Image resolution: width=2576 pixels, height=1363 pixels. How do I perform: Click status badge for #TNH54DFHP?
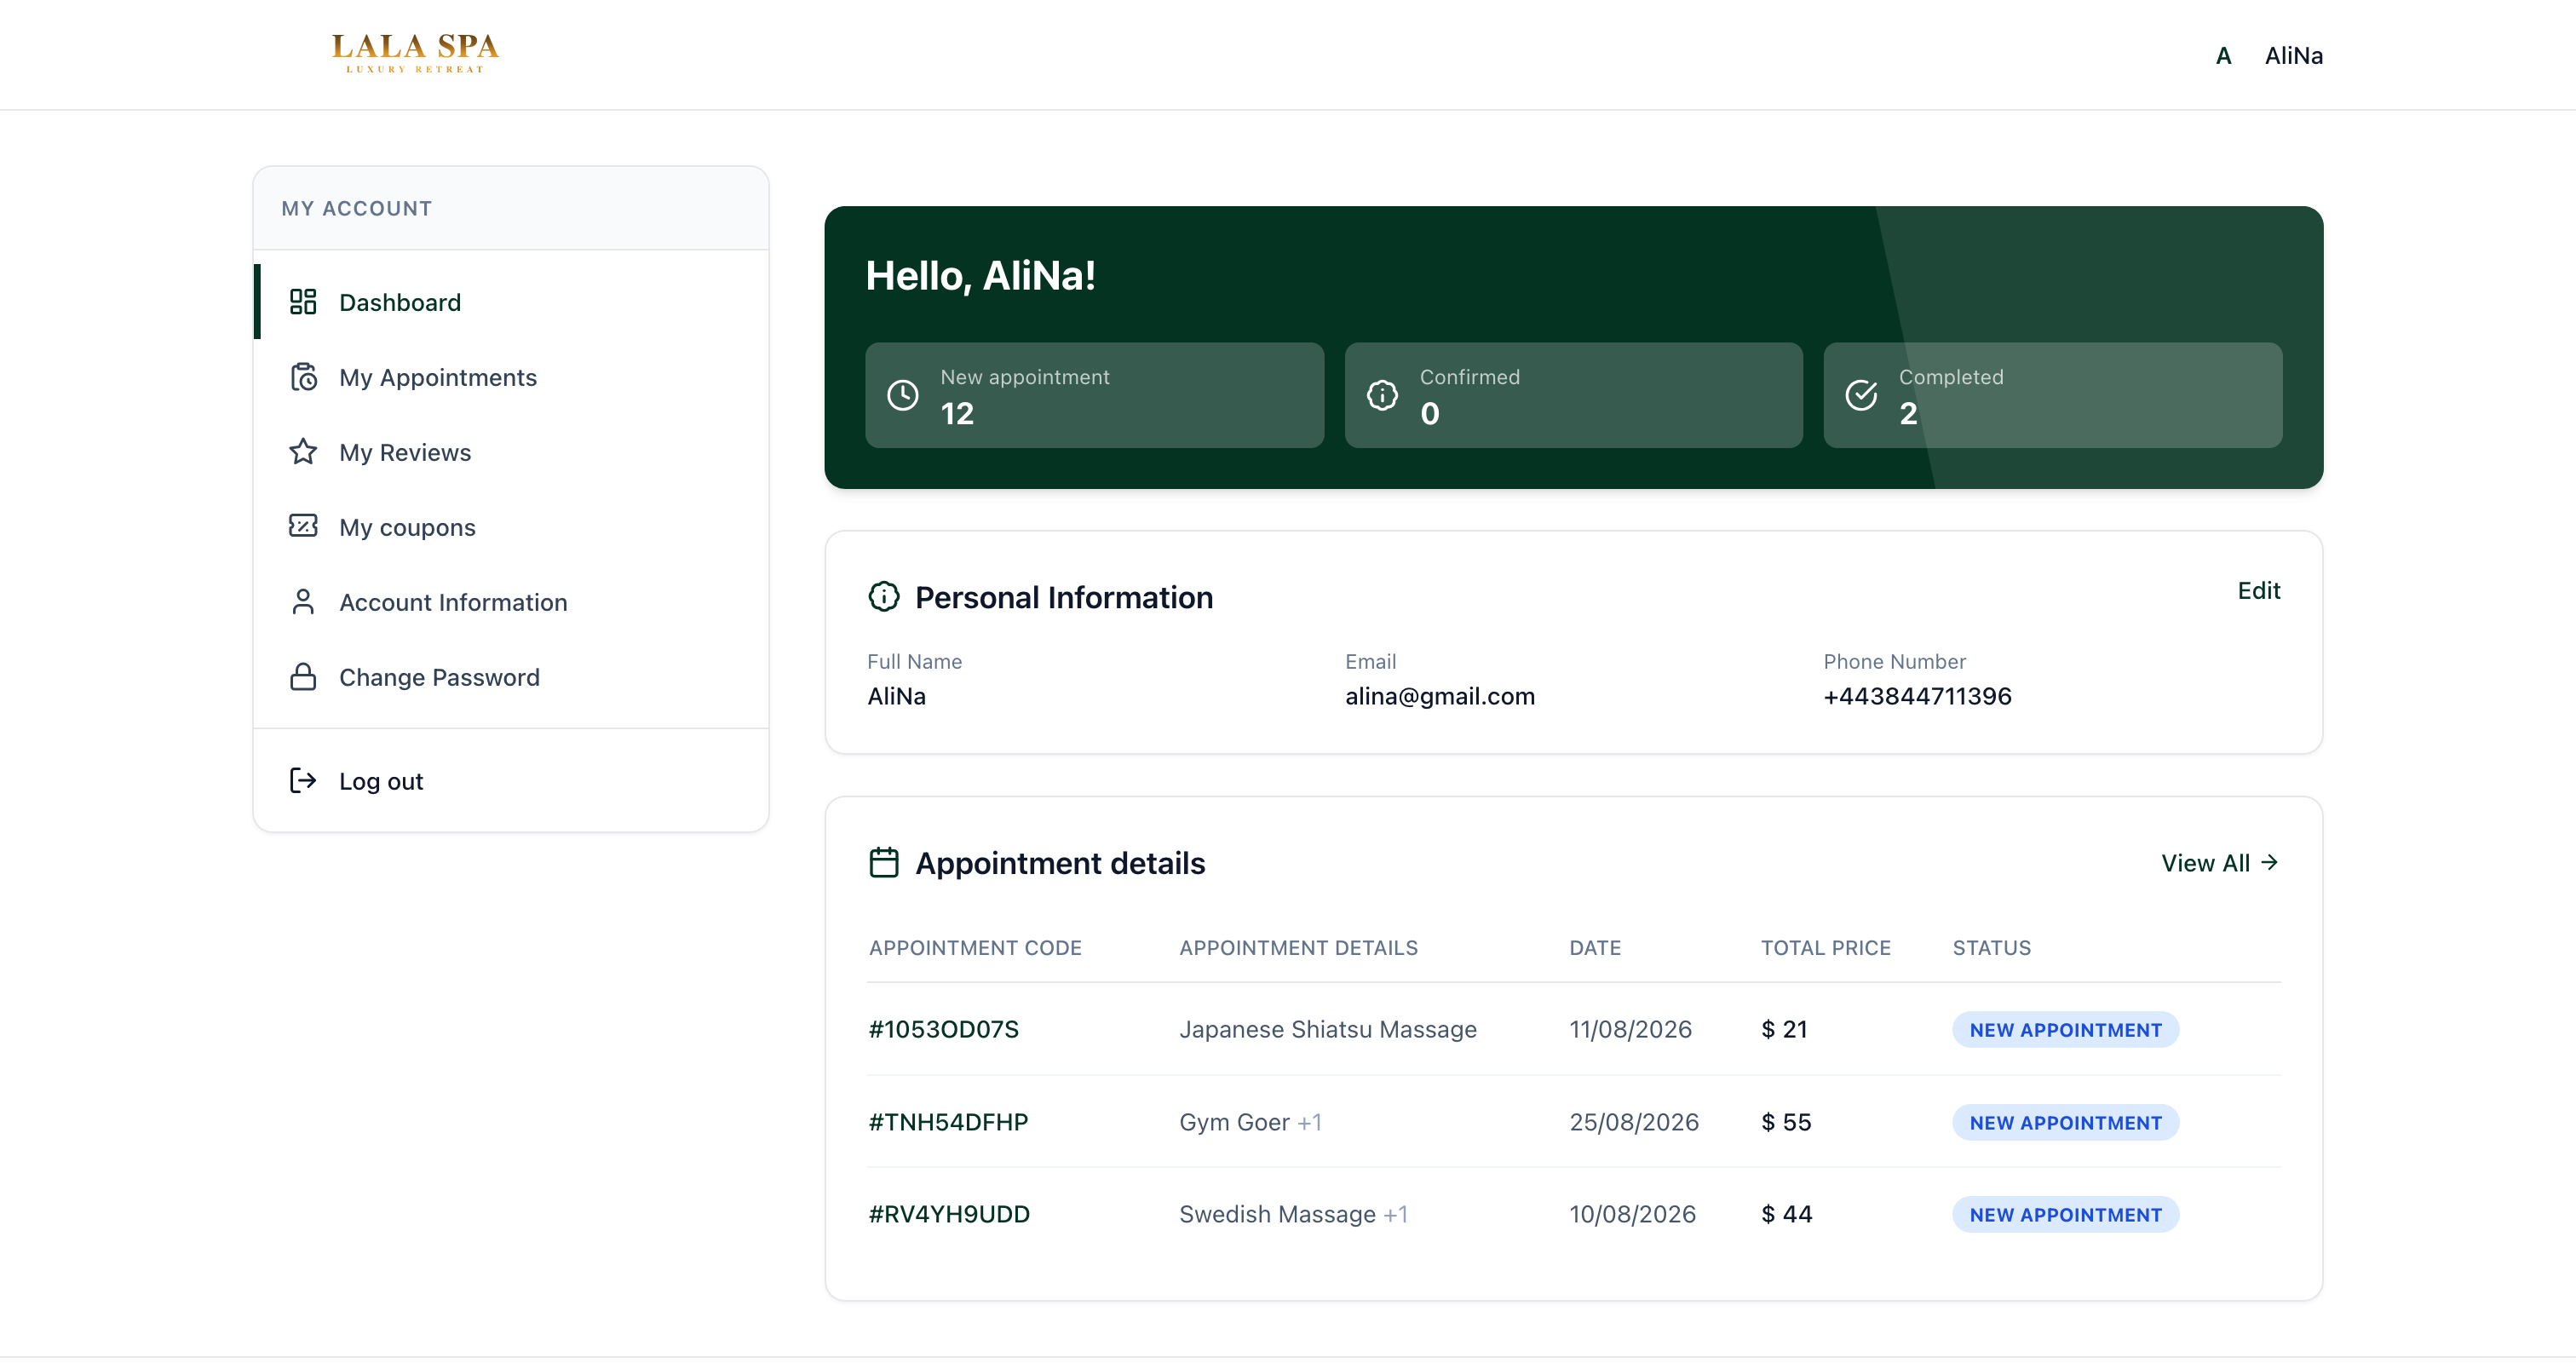point(2065,1123)
